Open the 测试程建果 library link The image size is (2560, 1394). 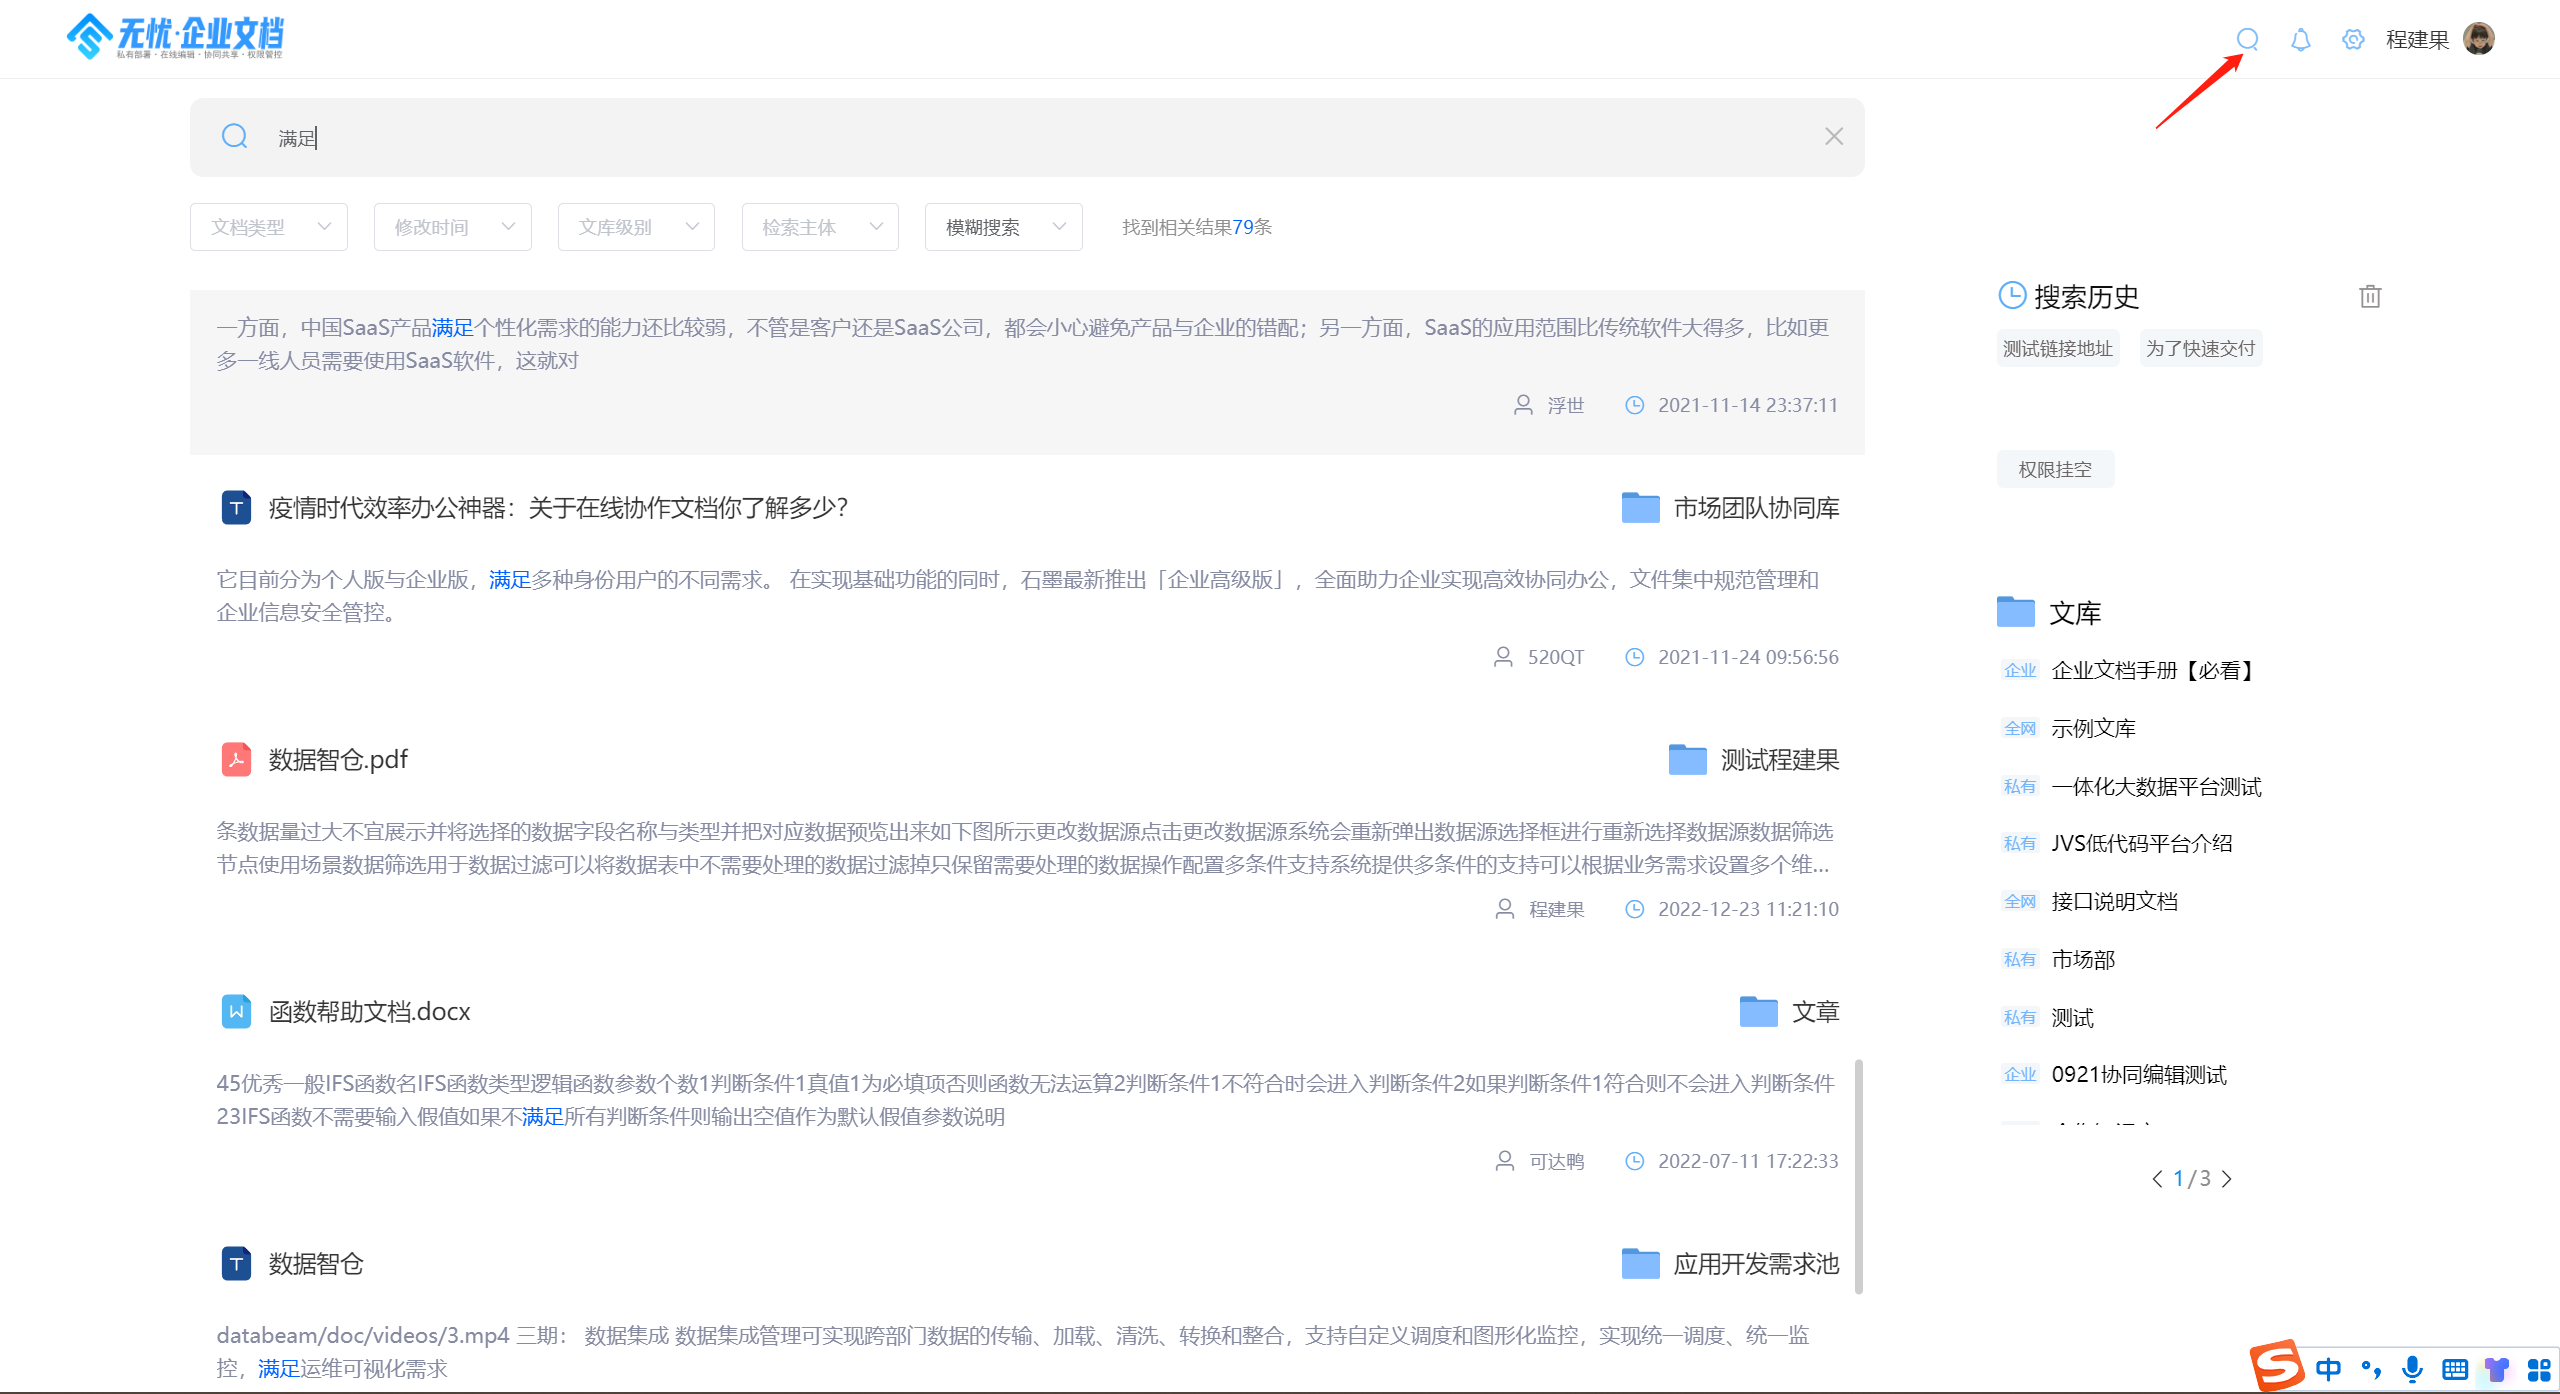(x=1780, y=760)
